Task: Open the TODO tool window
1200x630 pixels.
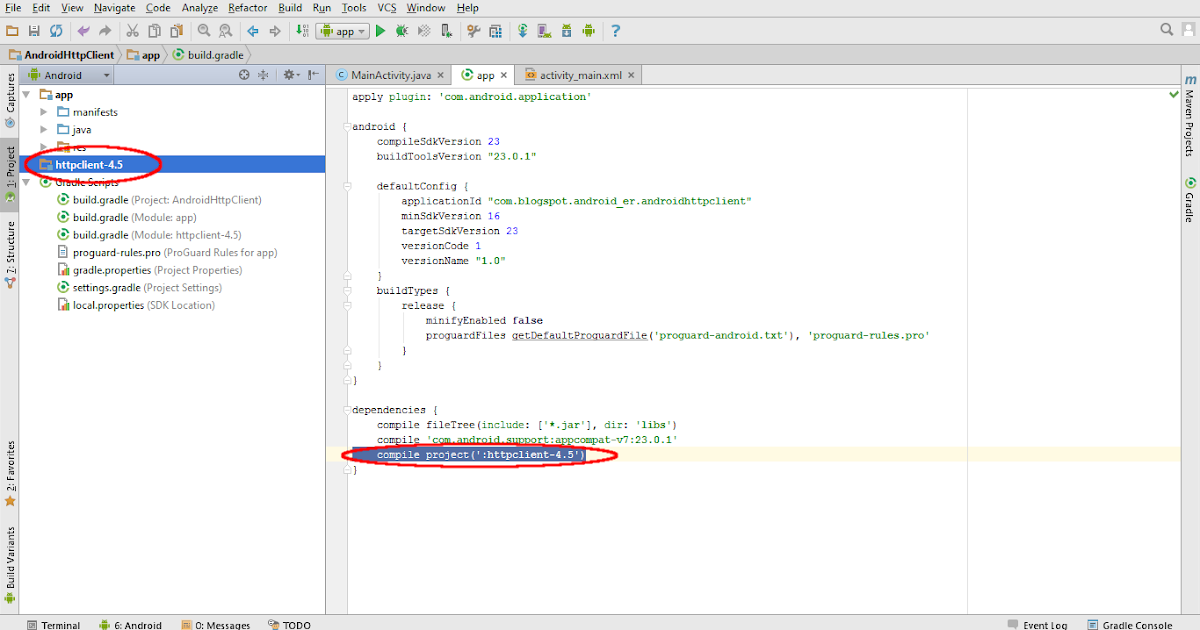Action: [289, 625]
